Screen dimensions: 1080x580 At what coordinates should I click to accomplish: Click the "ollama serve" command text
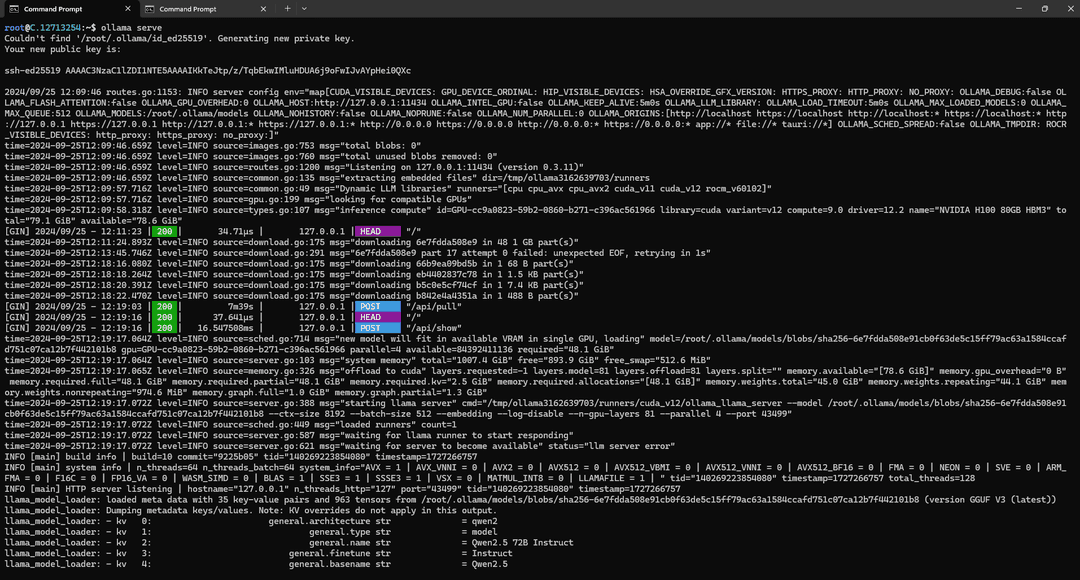(x=130, y=27)
